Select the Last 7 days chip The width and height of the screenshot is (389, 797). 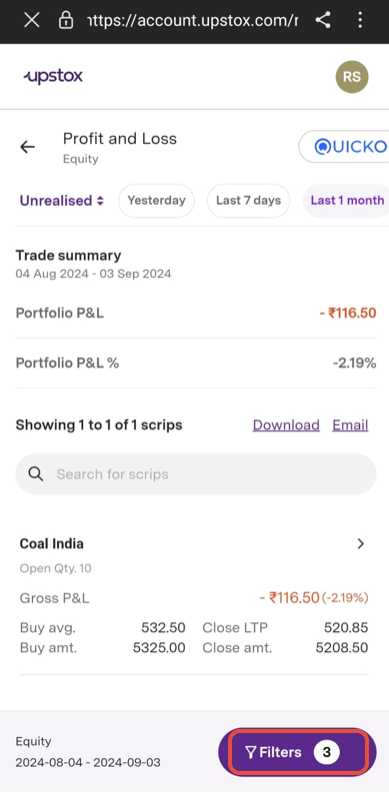[248, 201]
